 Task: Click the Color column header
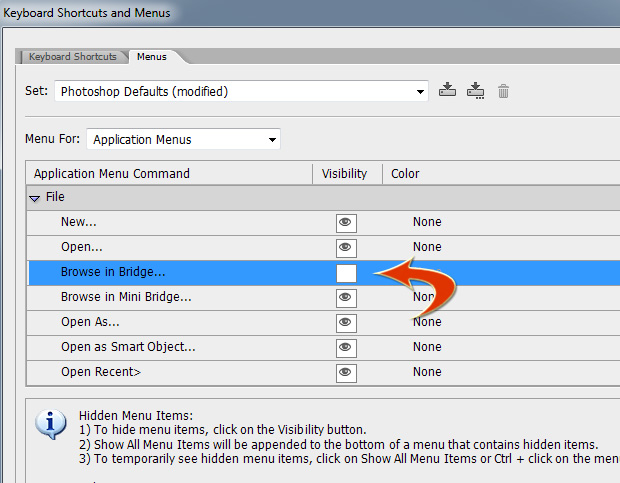point(501,174)
